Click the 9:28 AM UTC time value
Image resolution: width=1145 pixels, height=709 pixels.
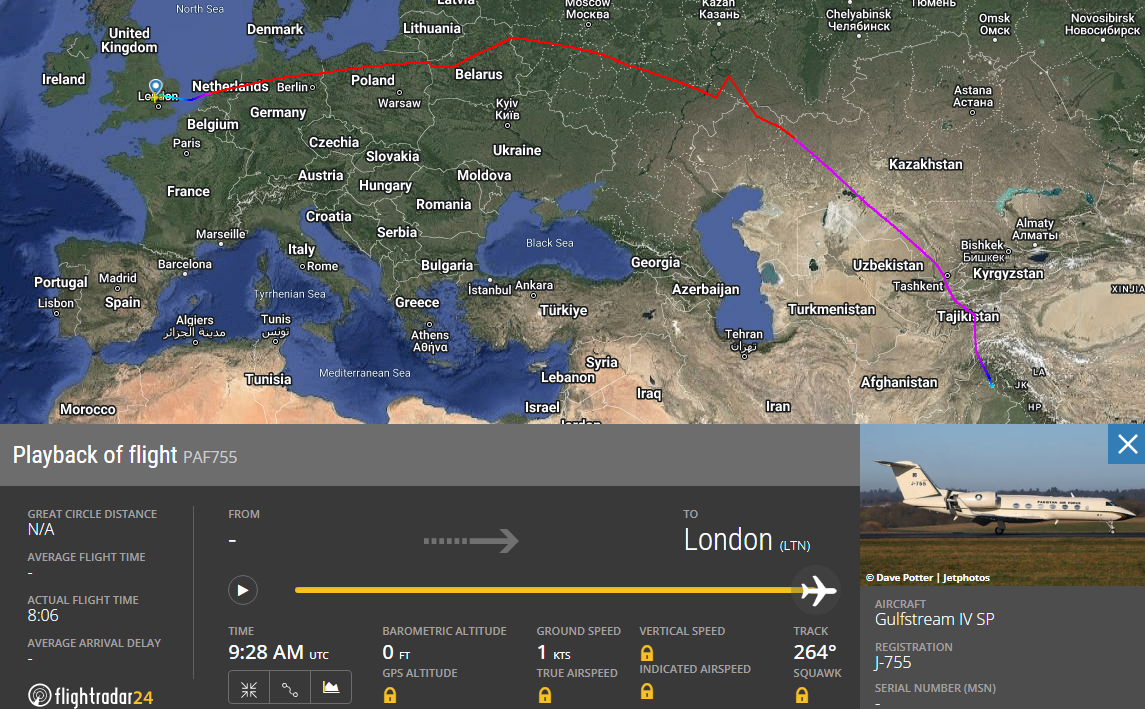[x=278, y=652]
